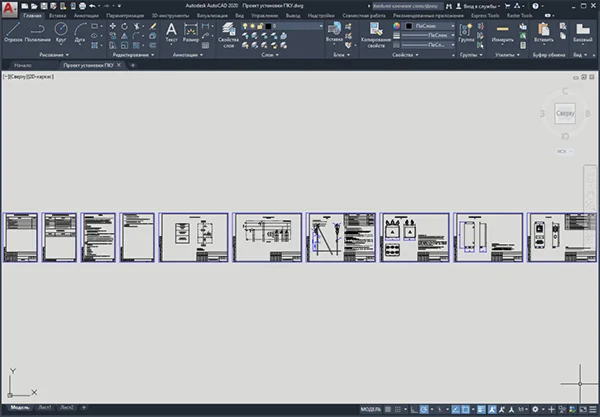The height and width of the screenshot is (417, 600).
Task: Toggle snap mode in status bar
Action: pyautogui.click(x=398, y=409)
